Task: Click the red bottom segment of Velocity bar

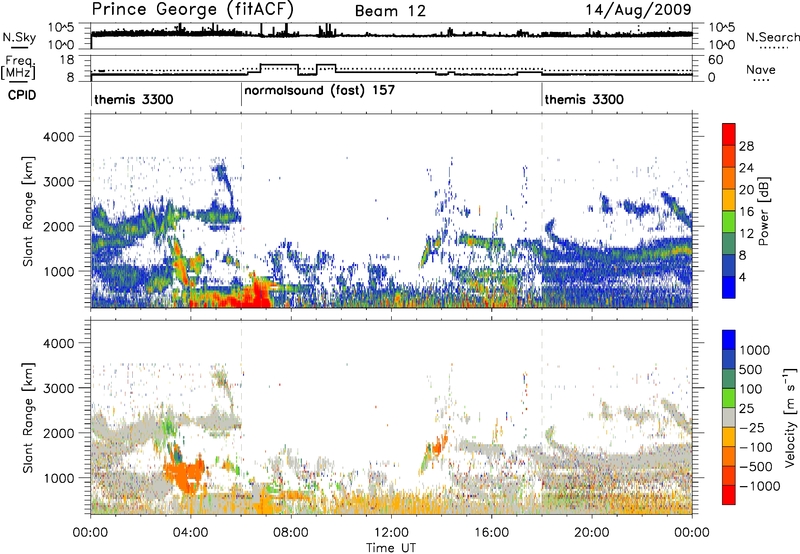Action: [729, 495]
